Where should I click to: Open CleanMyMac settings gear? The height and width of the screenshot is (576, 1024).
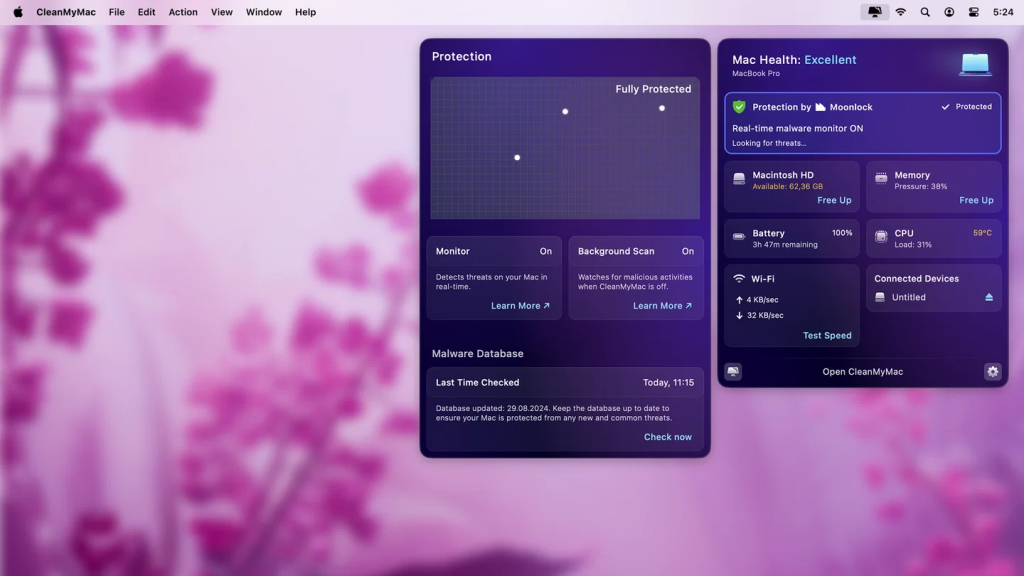click(993, 372)
